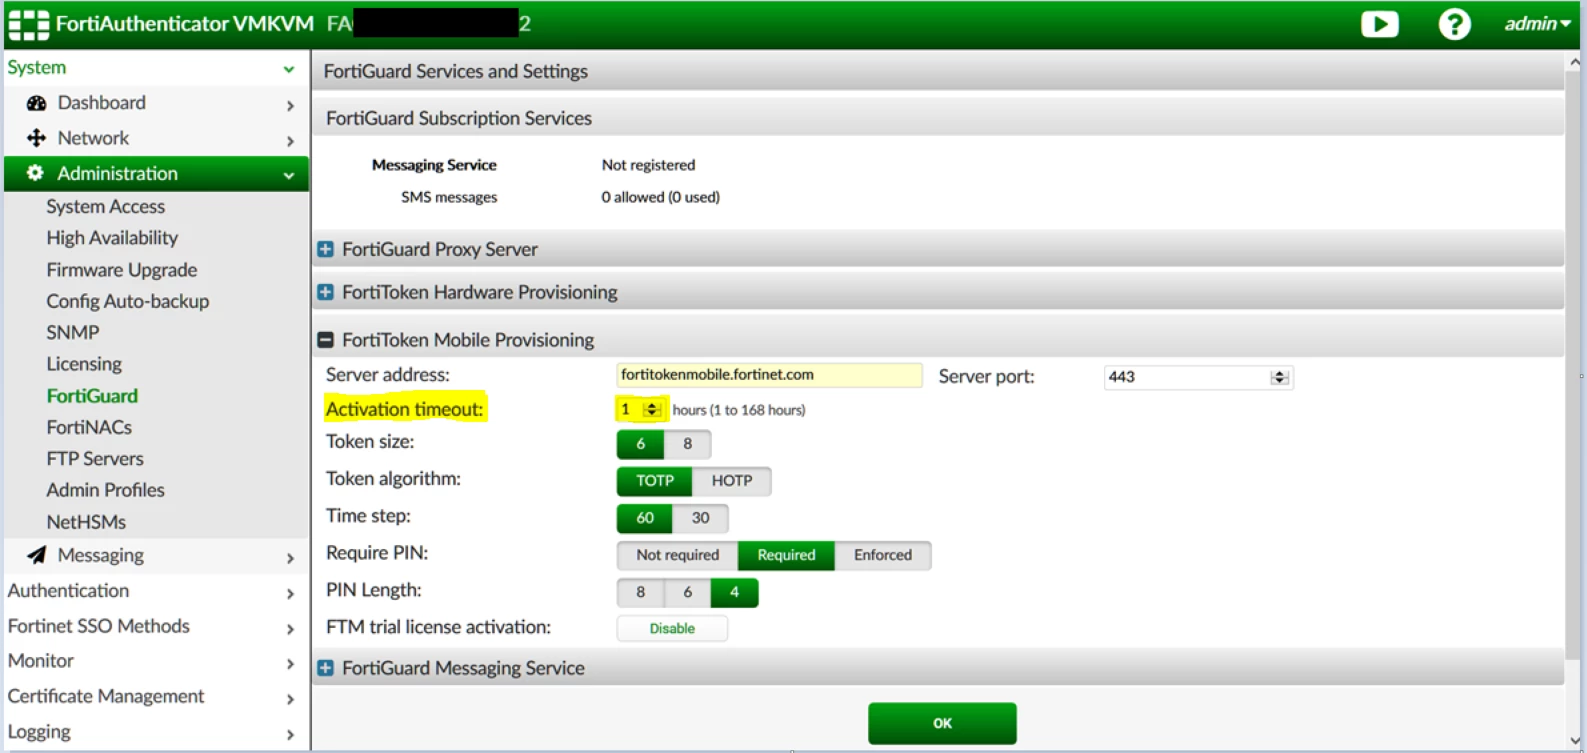Viewport: 1587px width, 753px height.
Task: Go to Licensing page
Action: click(84, 364)
